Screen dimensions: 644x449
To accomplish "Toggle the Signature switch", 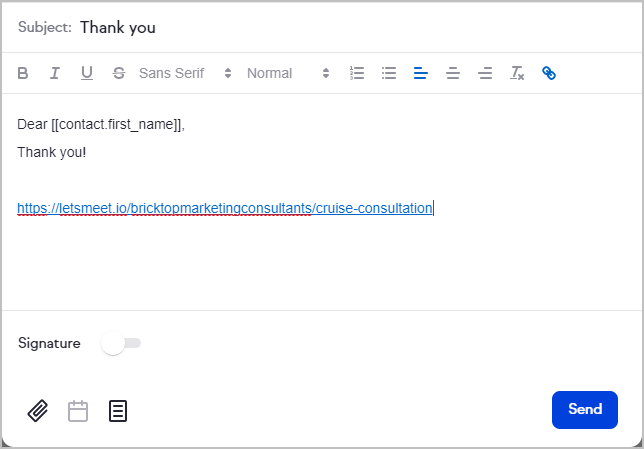I will coord(121,343).
